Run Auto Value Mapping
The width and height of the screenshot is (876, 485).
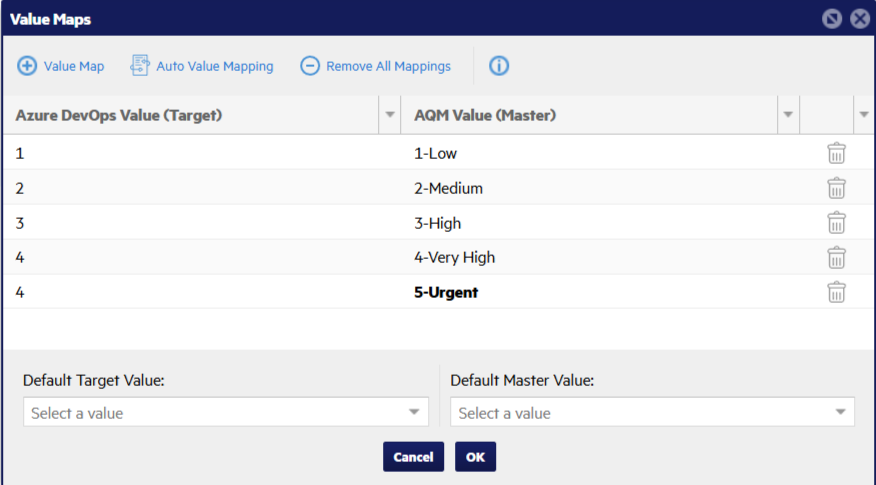pyautogui.click(x=202, y=66)
